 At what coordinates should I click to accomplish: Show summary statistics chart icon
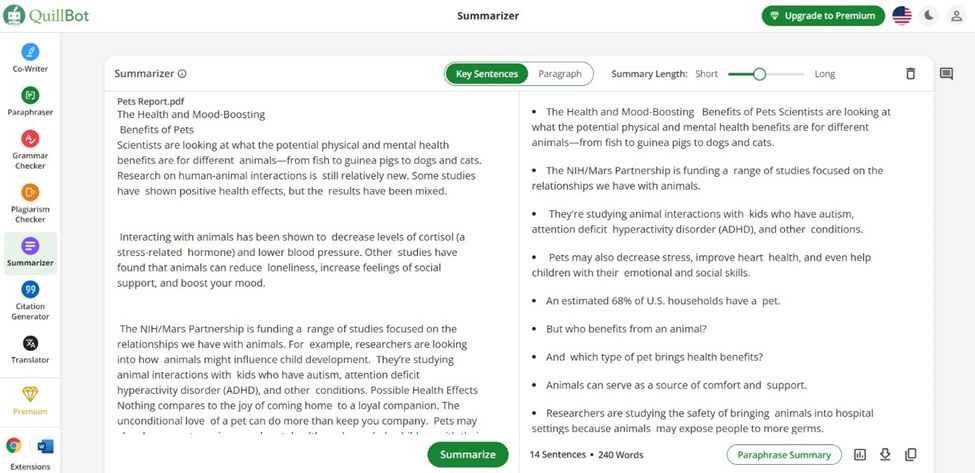tap(860, 454)
